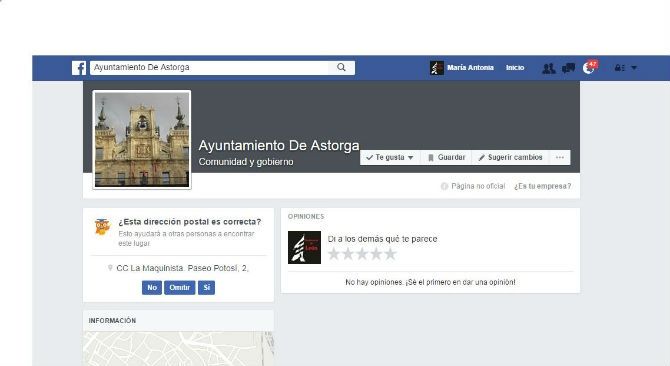Click Ayuntamiento De Astorga page title
The height and width of the screenshot is (366, 670).
pyautogui.click(x=279, y=146)
